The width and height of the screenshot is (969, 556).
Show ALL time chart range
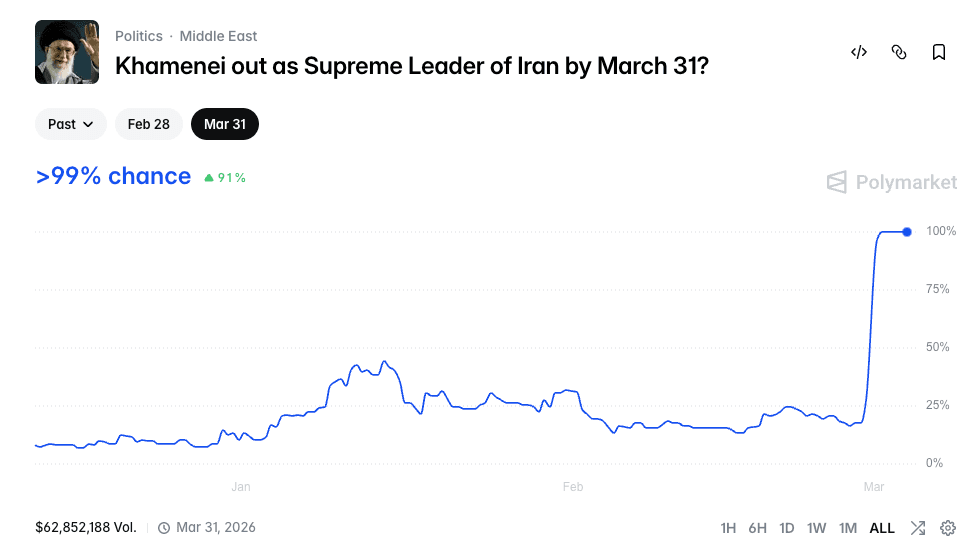coord(882,528)
